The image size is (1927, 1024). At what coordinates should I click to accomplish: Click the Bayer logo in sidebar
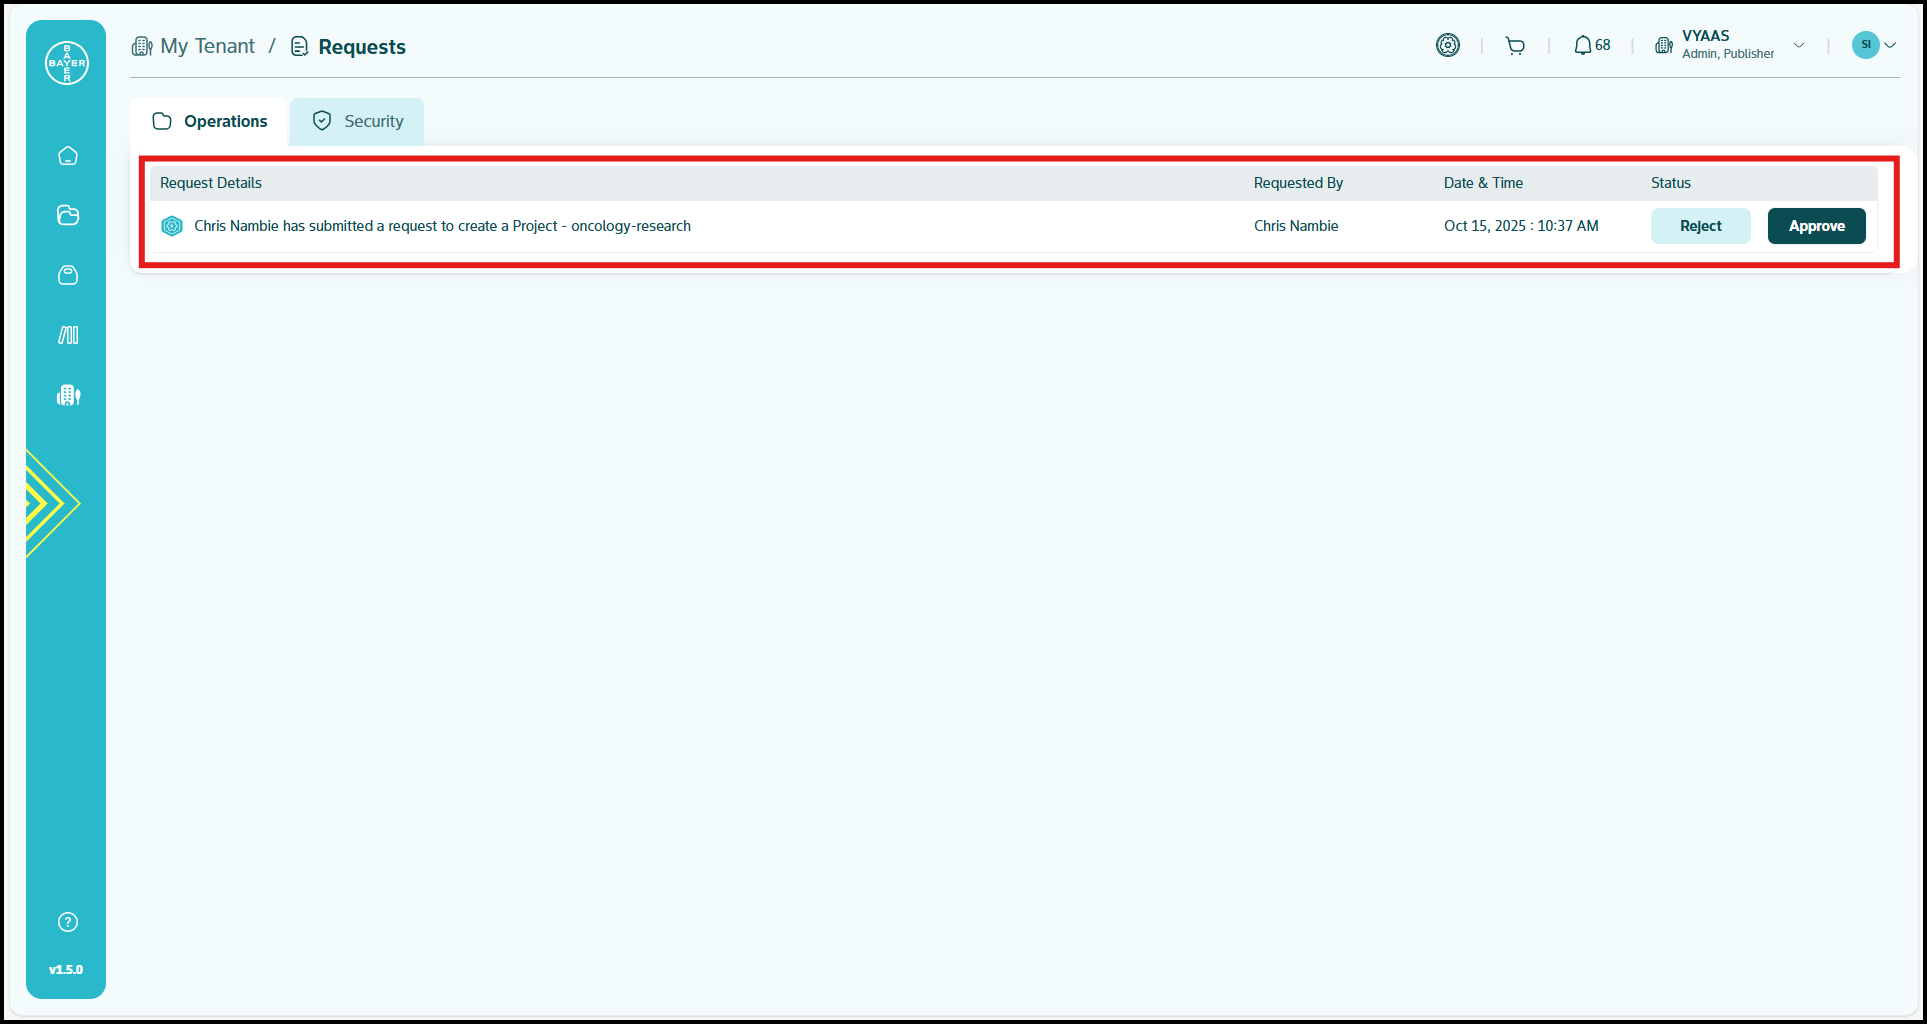coord(67,63)
